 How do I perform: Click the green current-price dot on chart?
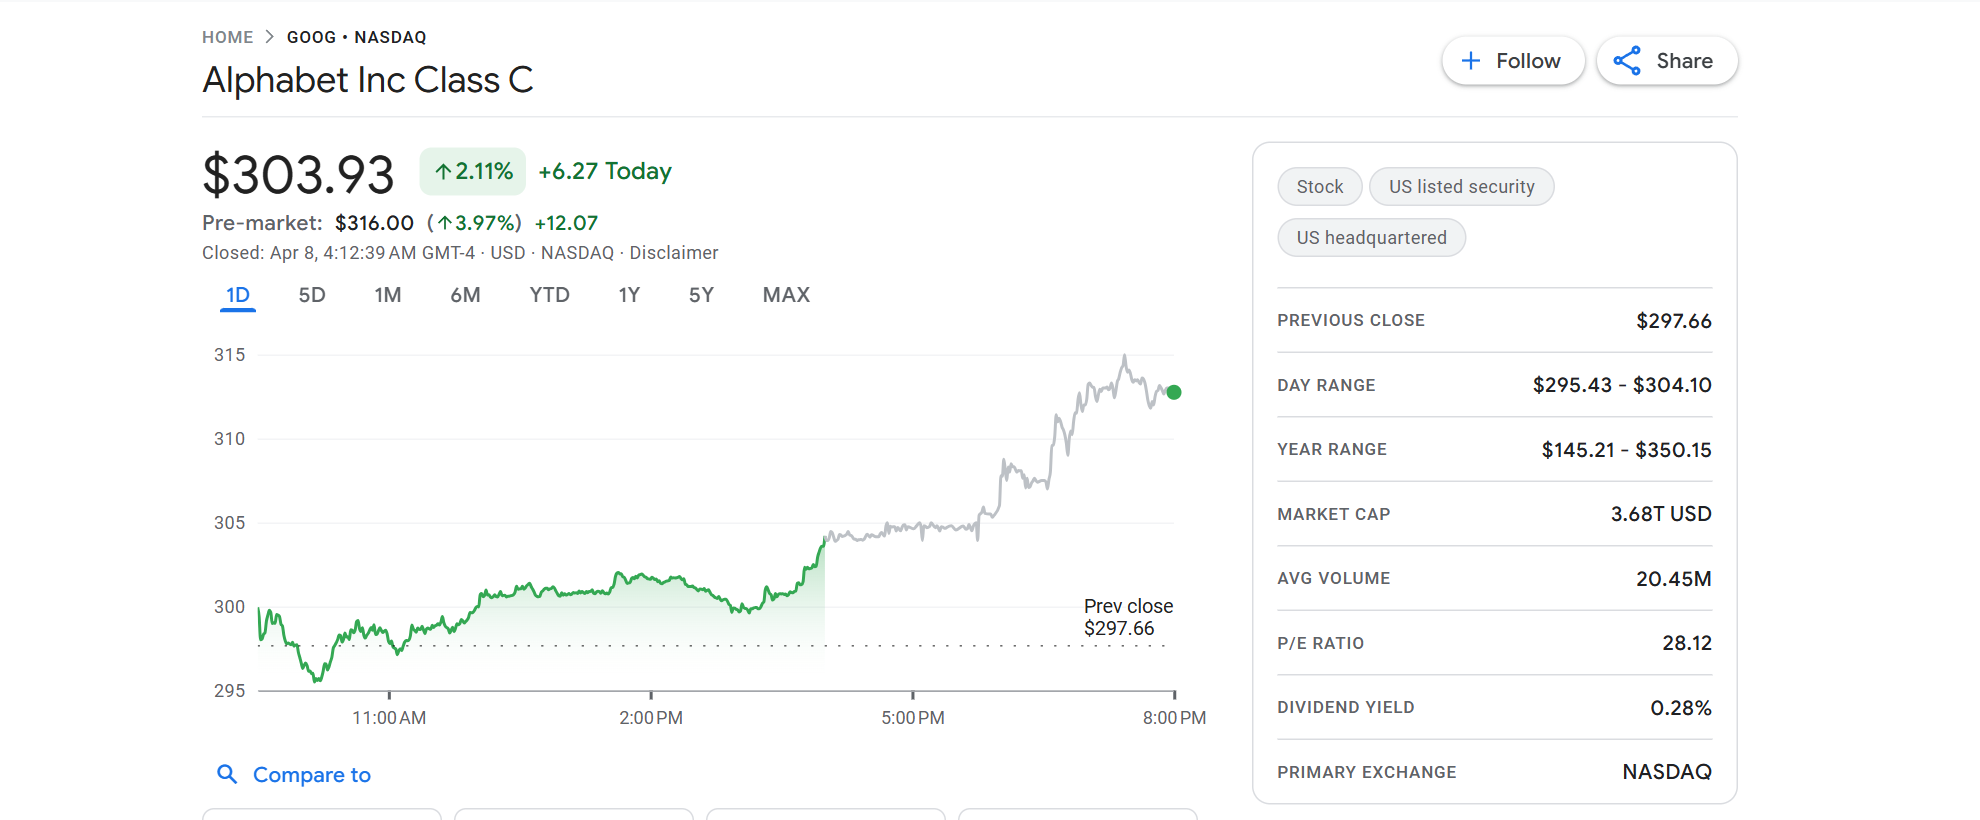[1174, 392]
